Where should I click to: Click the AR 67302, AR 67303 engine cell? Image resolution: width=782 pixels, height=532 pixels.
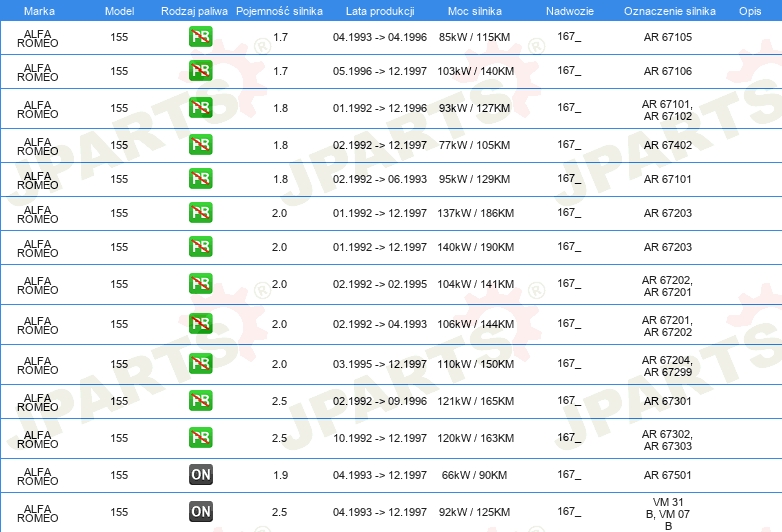point(667,440)
